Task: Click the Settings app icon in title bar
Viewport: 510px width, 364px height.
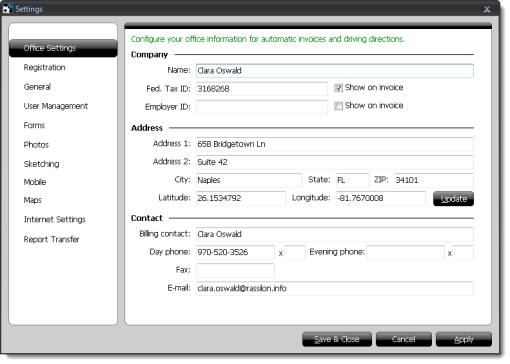Action: point(7,9)
